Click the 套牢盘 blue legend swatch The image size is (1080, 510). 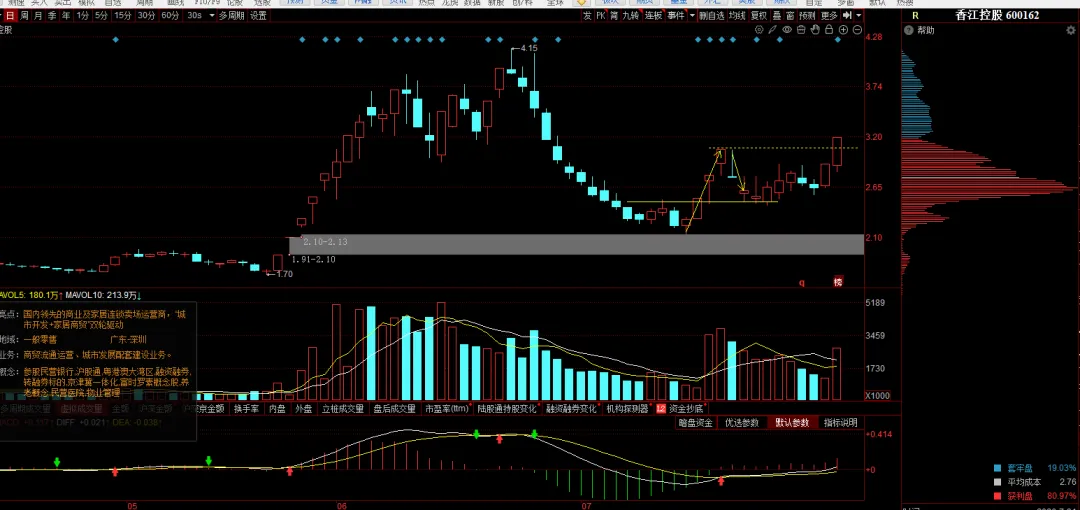(997, 467)
